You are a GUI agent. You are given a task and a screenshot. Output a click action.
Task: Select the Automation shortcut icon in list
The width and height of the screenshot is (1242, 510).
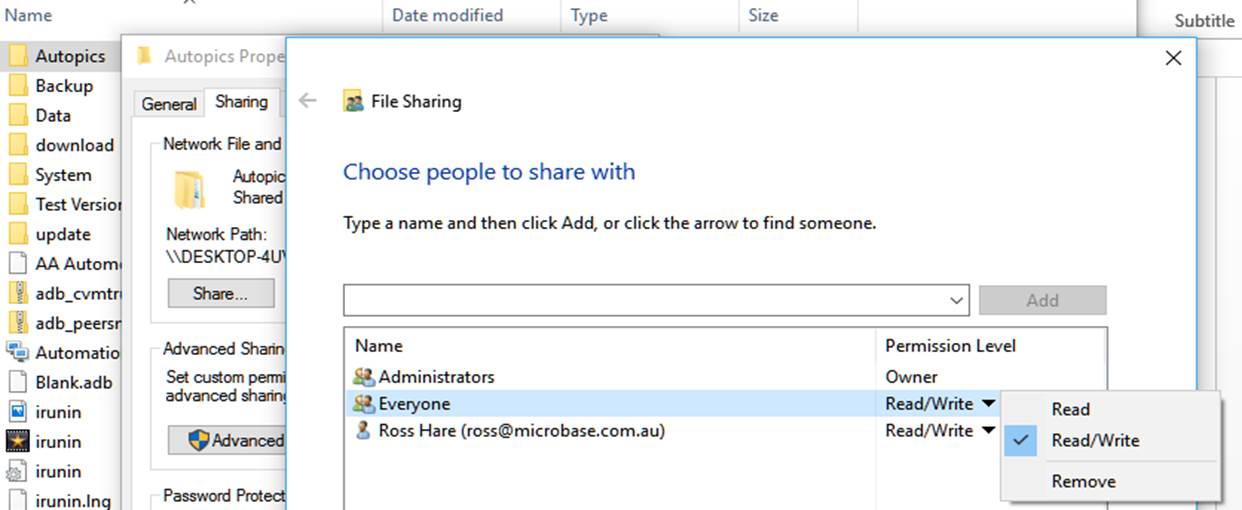18,352
